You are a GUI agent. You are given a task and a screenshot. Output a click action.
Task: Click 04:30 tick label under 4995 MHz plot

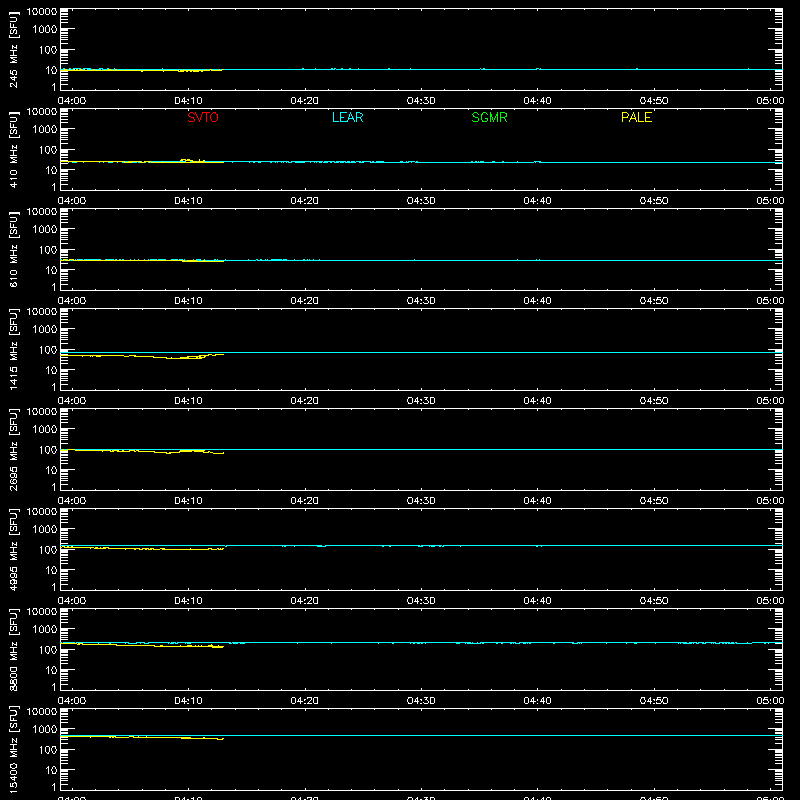(x=421, y=601)
